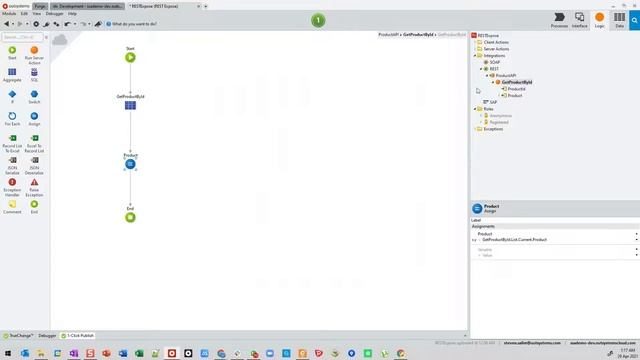This screenshot has height=360, width=640.
Task: Select the Raise Exception tool
Action: pos(34,187)
